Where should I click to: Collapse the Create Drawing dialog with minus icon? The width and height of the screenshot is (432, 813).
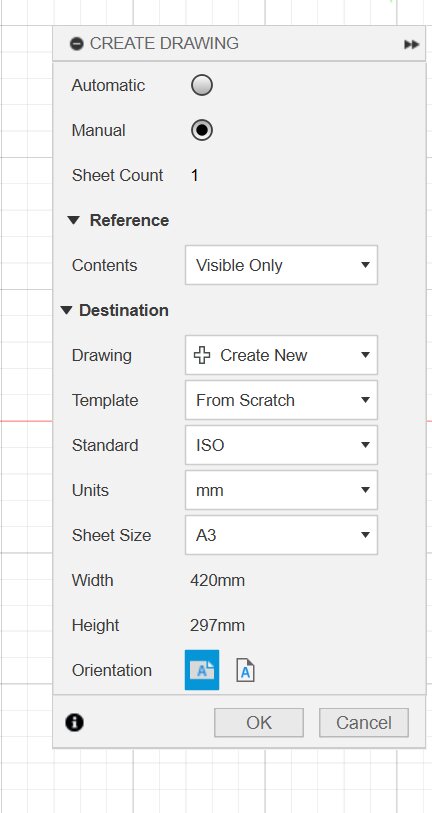click(x=76, y=44)
